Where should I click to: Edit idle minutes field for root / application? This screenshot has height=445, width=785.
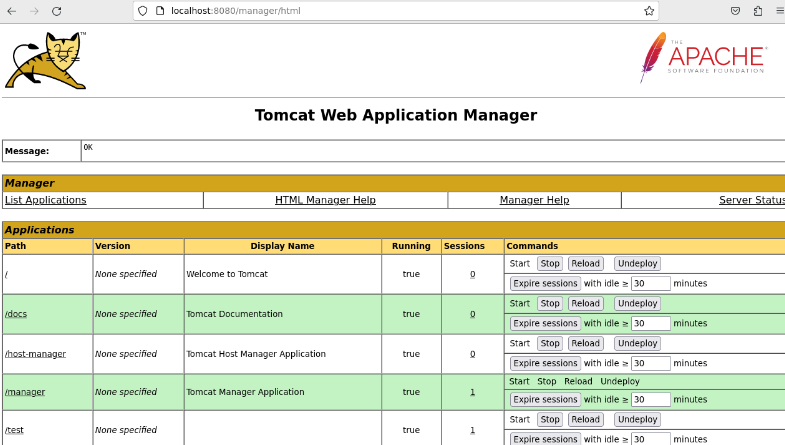[x=650, y=283]
